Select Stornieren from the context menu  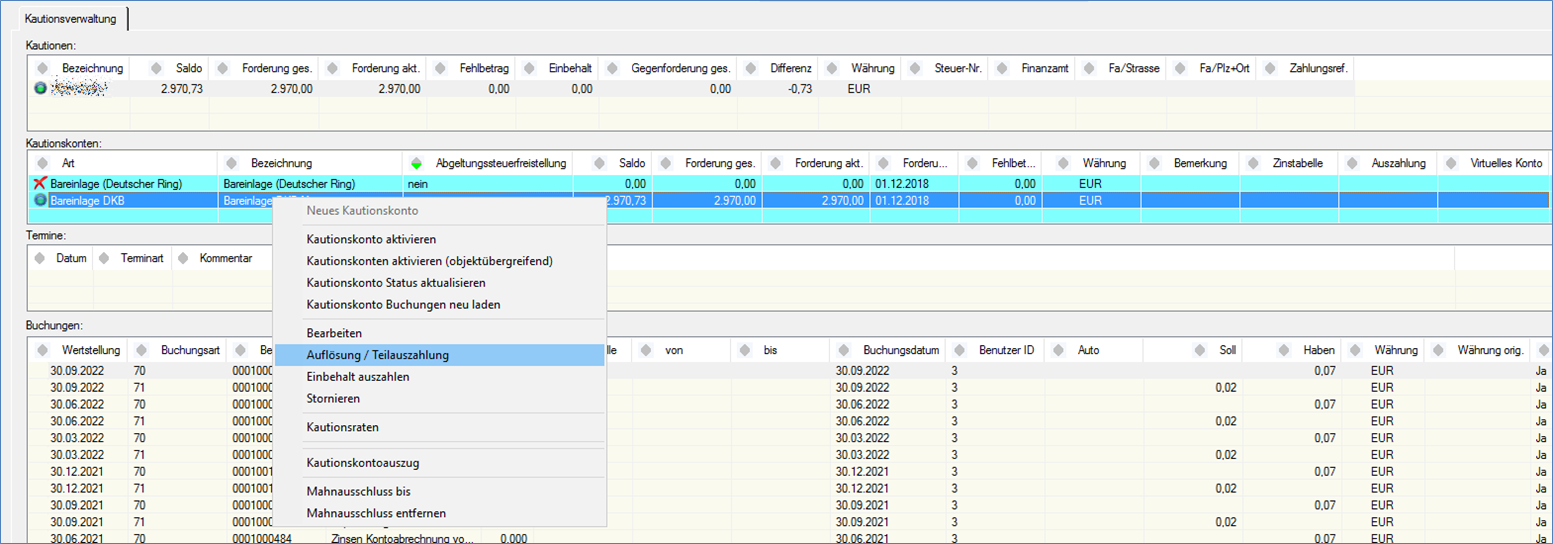(335, 398)
